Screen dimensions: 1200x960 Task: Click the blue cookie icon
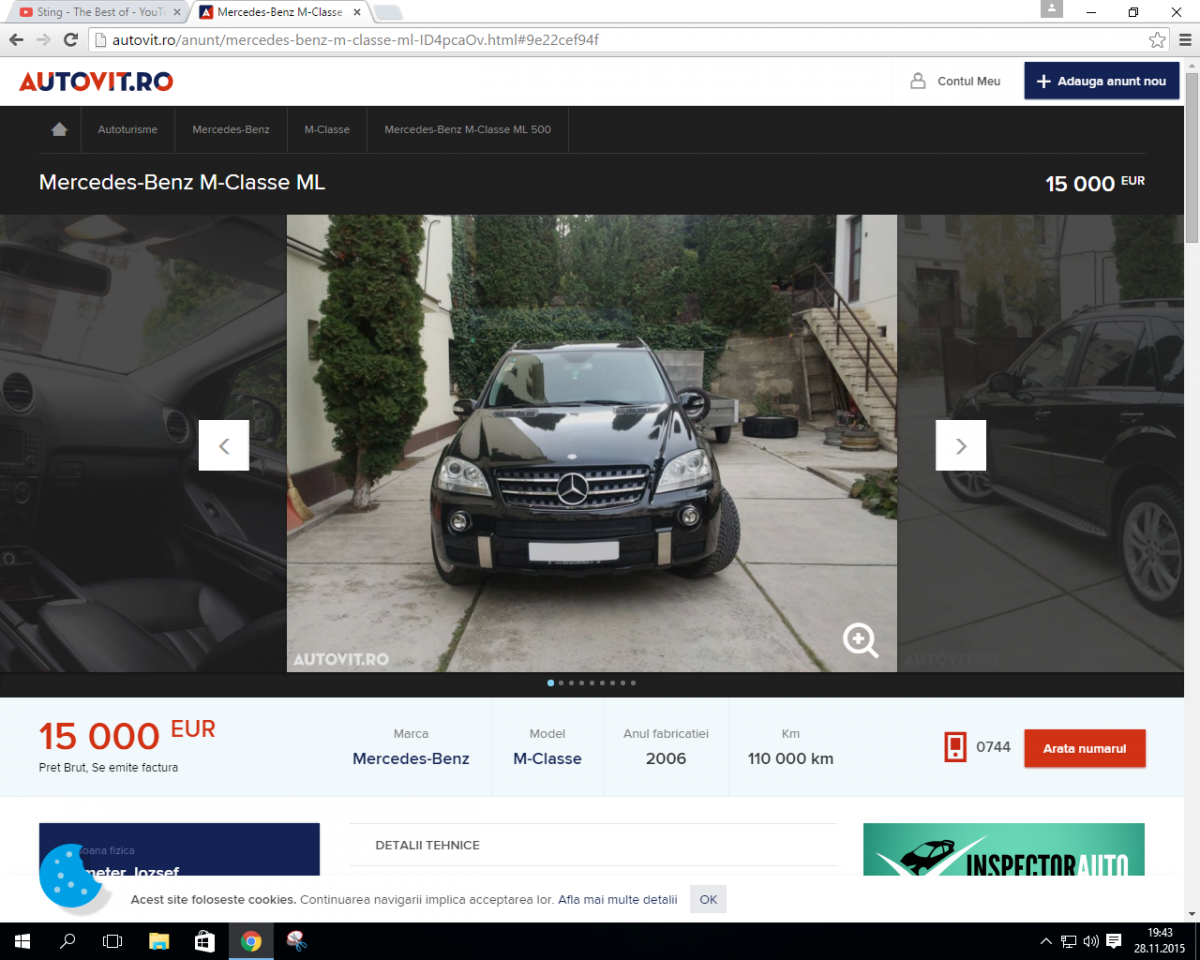[x=72, y=877]
